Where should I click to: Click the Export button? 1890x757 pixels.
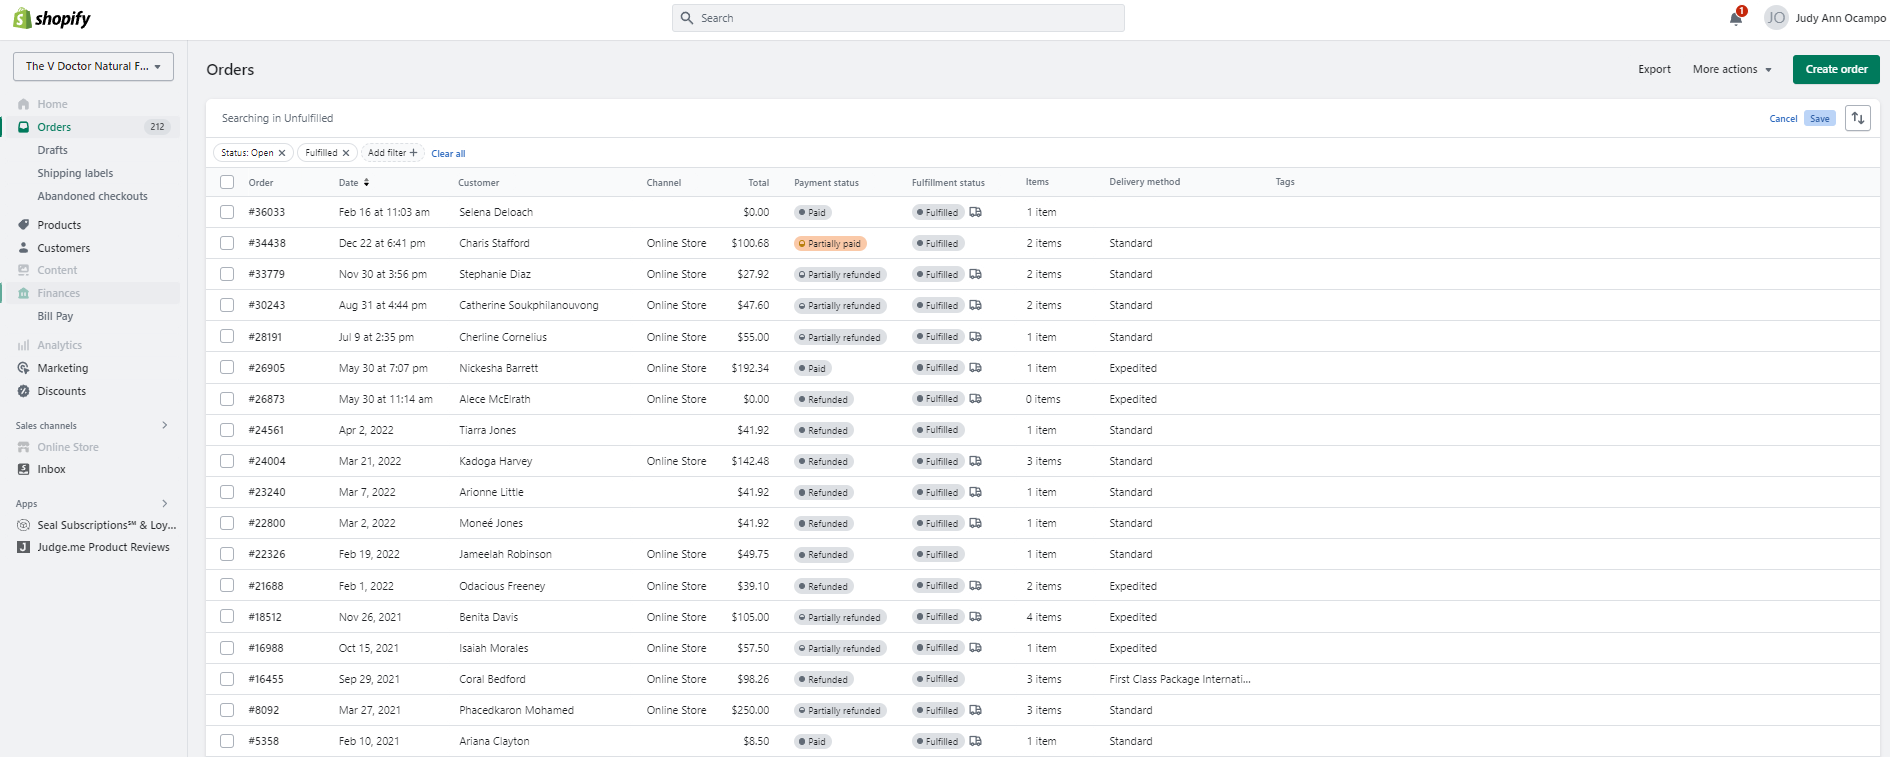coord(1654,69)
